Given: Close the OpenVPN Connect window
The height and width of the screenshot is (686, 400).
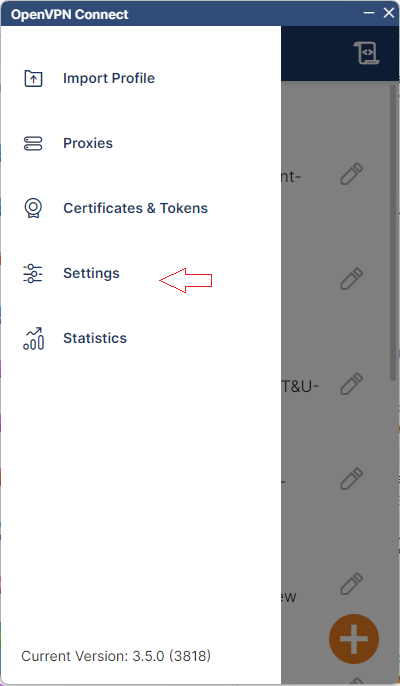Looking at the screenshot, I should (389, 13).
